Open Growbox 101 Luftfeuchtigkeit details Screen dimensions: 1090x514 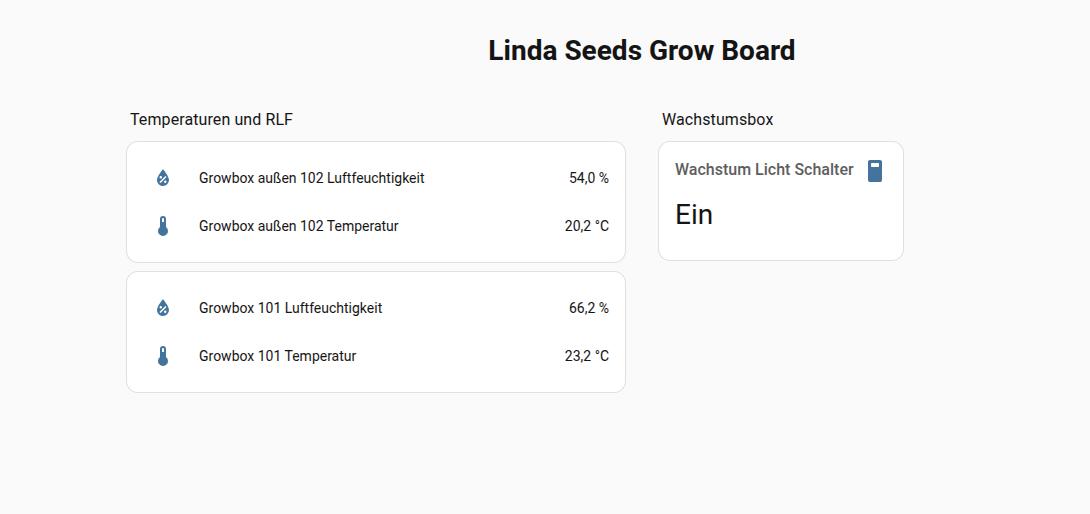(x=290, y=308)
